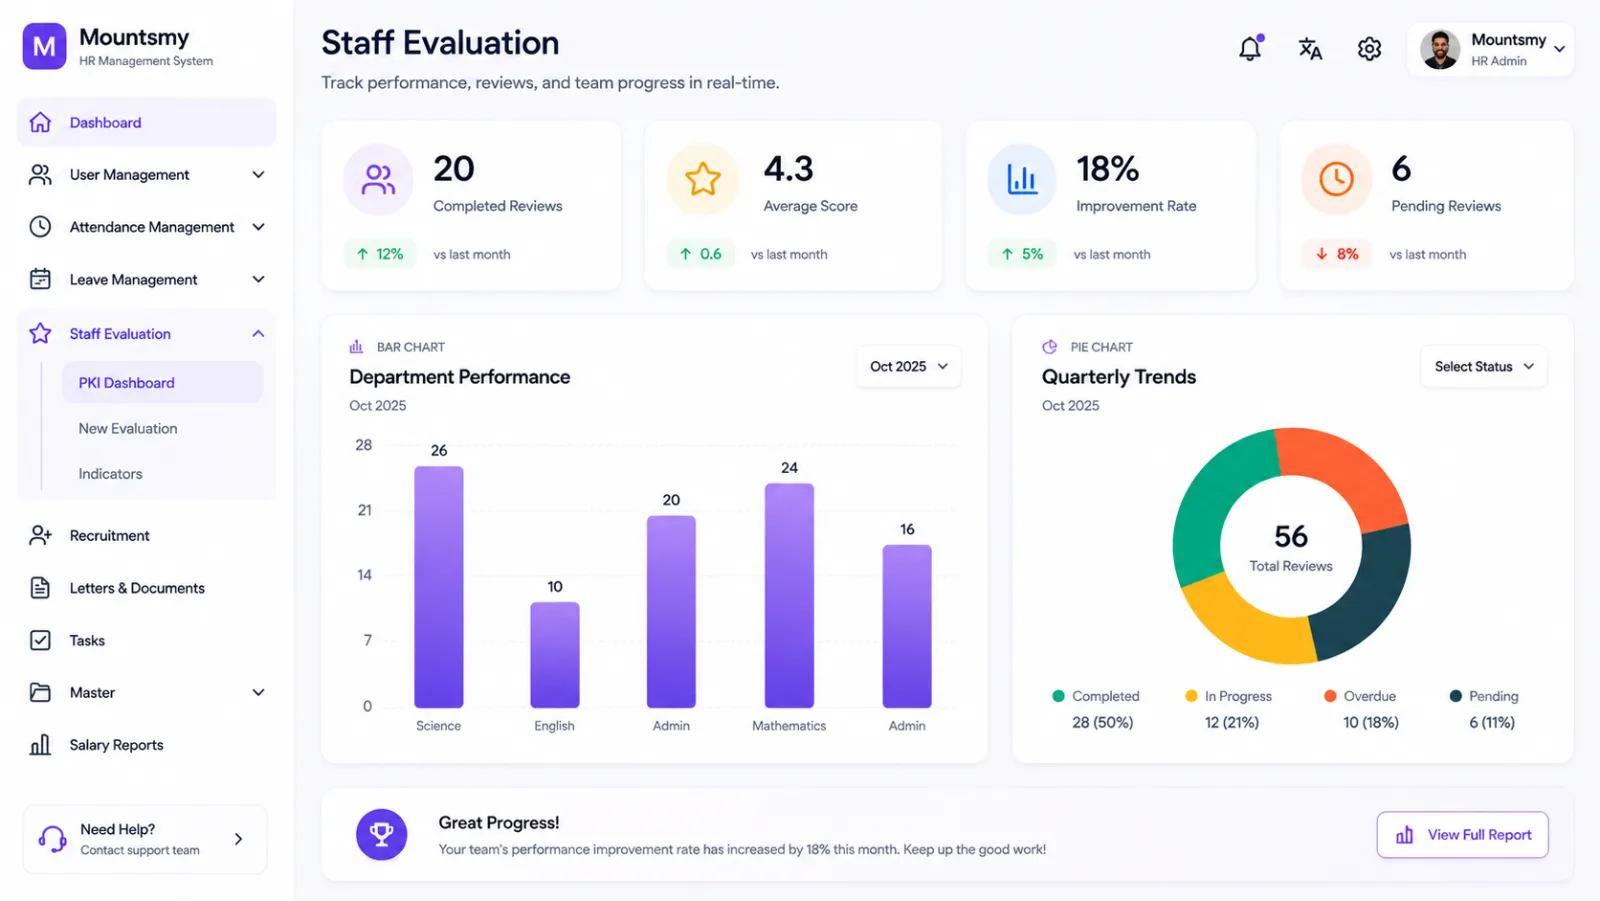Click the small bar chart icon beside BAR CHART

click(x=356, y=347)
